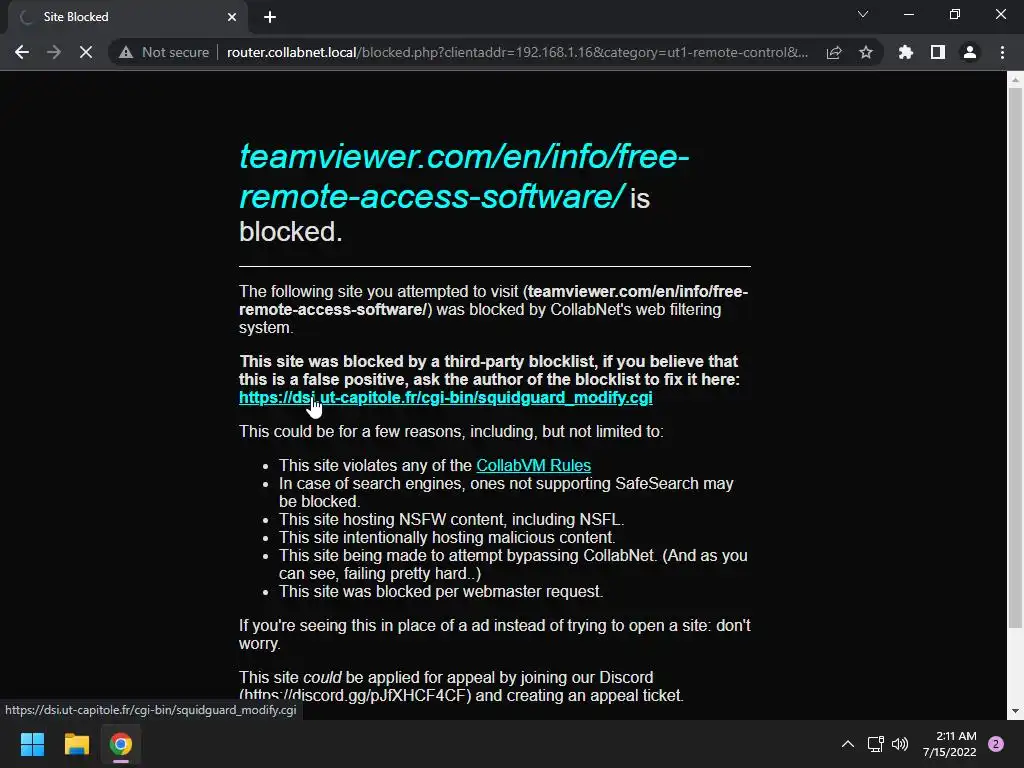The height and width of the screenshot is (768, 1024).
Task: Click the scrollbar down arrow
Action: pos(1015,711)
